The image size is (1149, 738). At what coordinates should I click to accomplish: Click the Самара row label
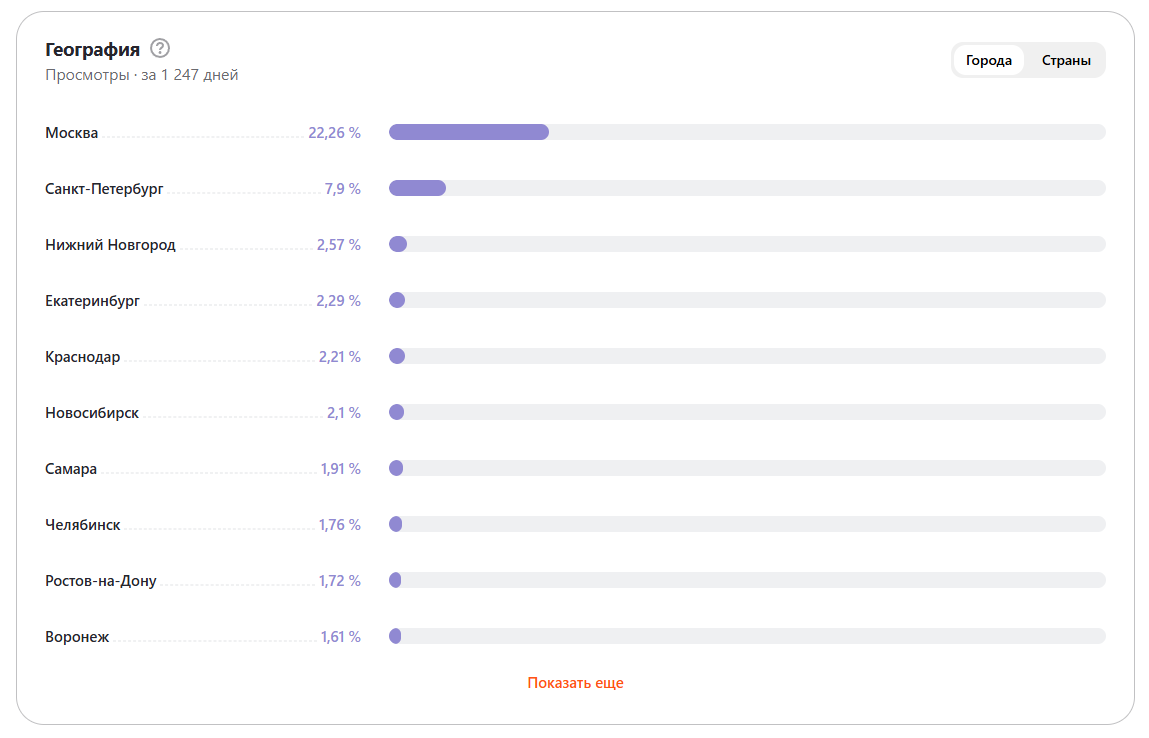point(71,469)
